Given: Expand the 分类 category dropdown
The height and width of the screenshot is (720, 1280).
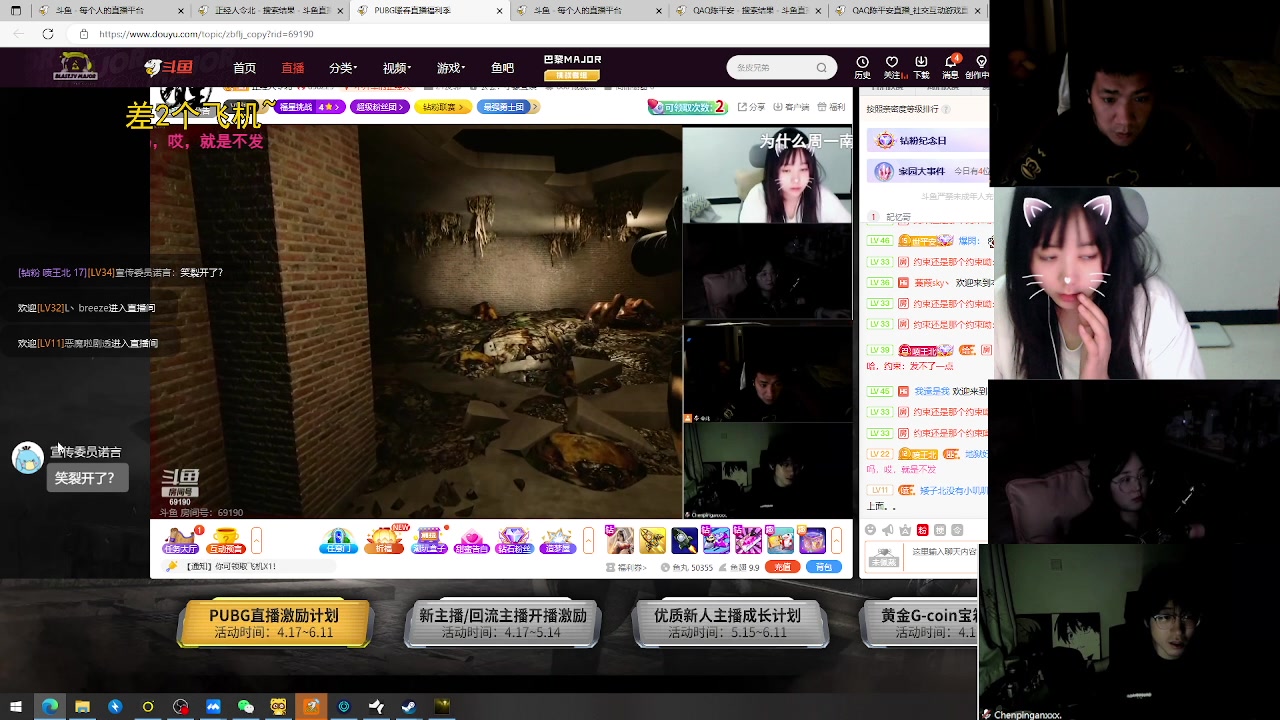Looking at the screenshot, I should 343,68.
